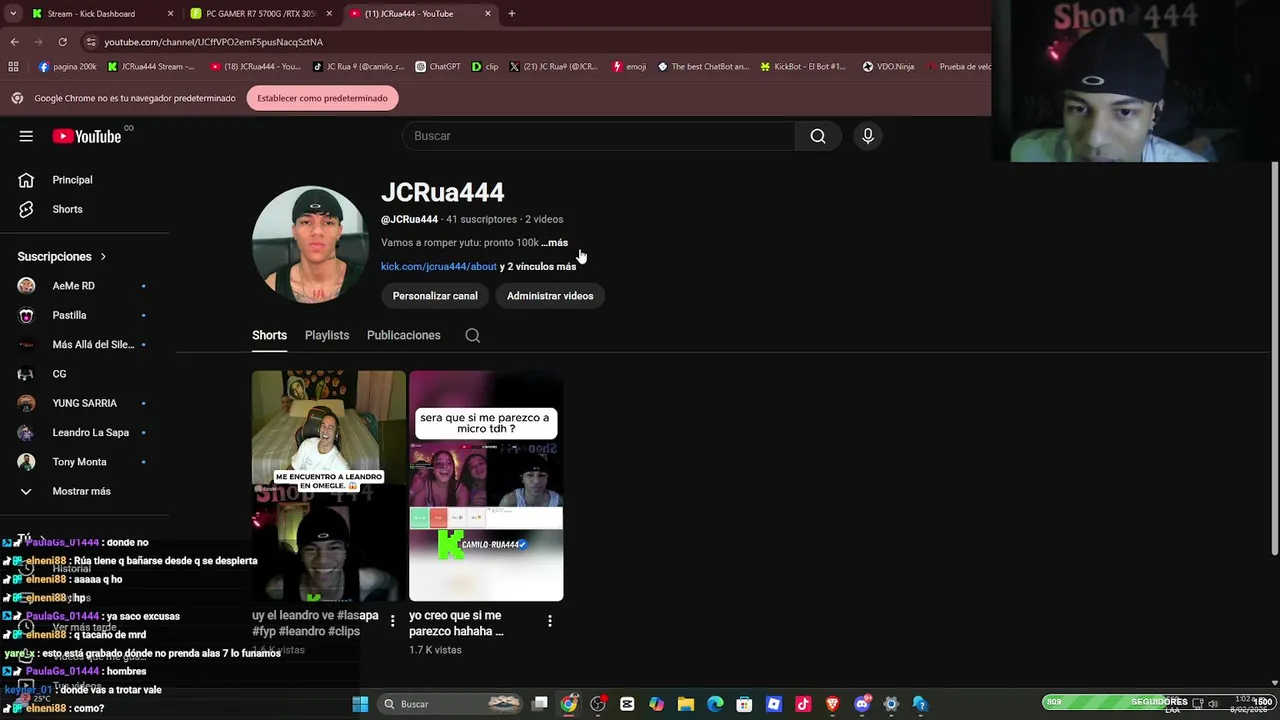Image resolution: width=1280 pixels, height=720 pixels.
Task: Reload the page
Action: click(x=62, y=42)
